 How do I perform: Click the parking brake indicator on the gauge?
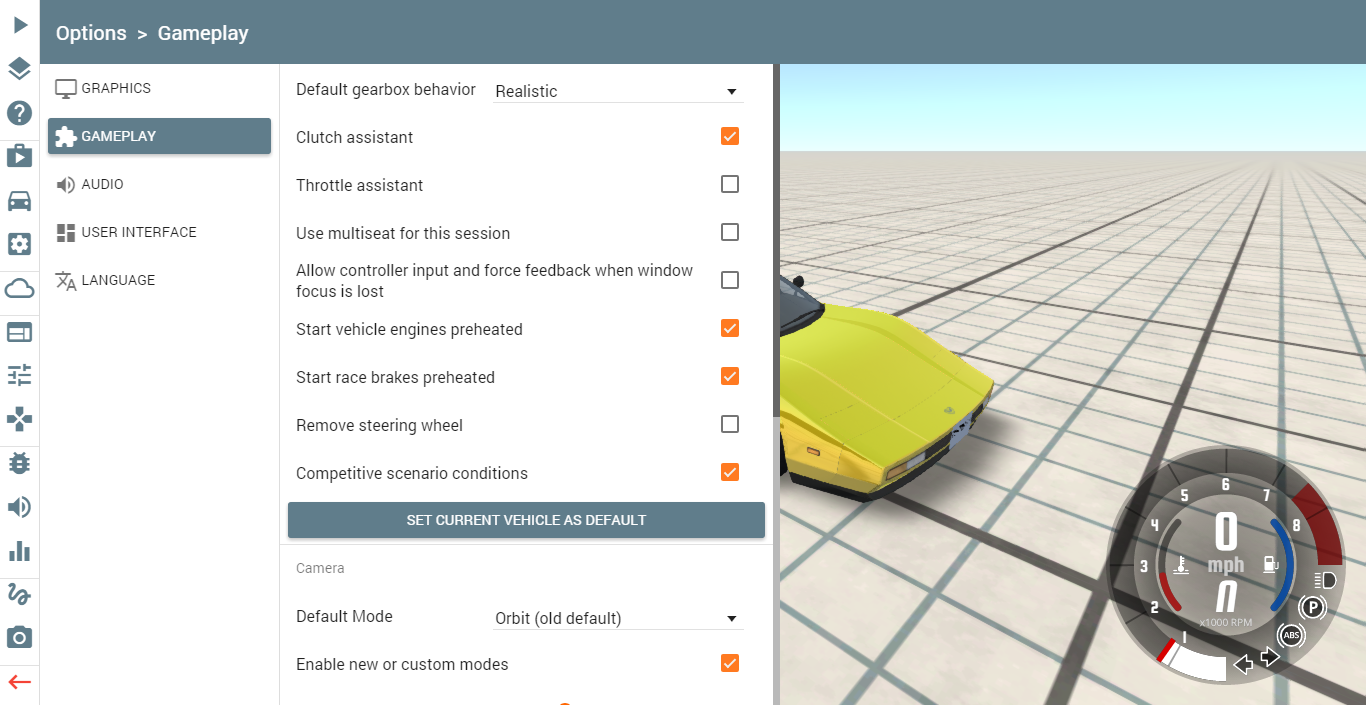pos(1311,607)
